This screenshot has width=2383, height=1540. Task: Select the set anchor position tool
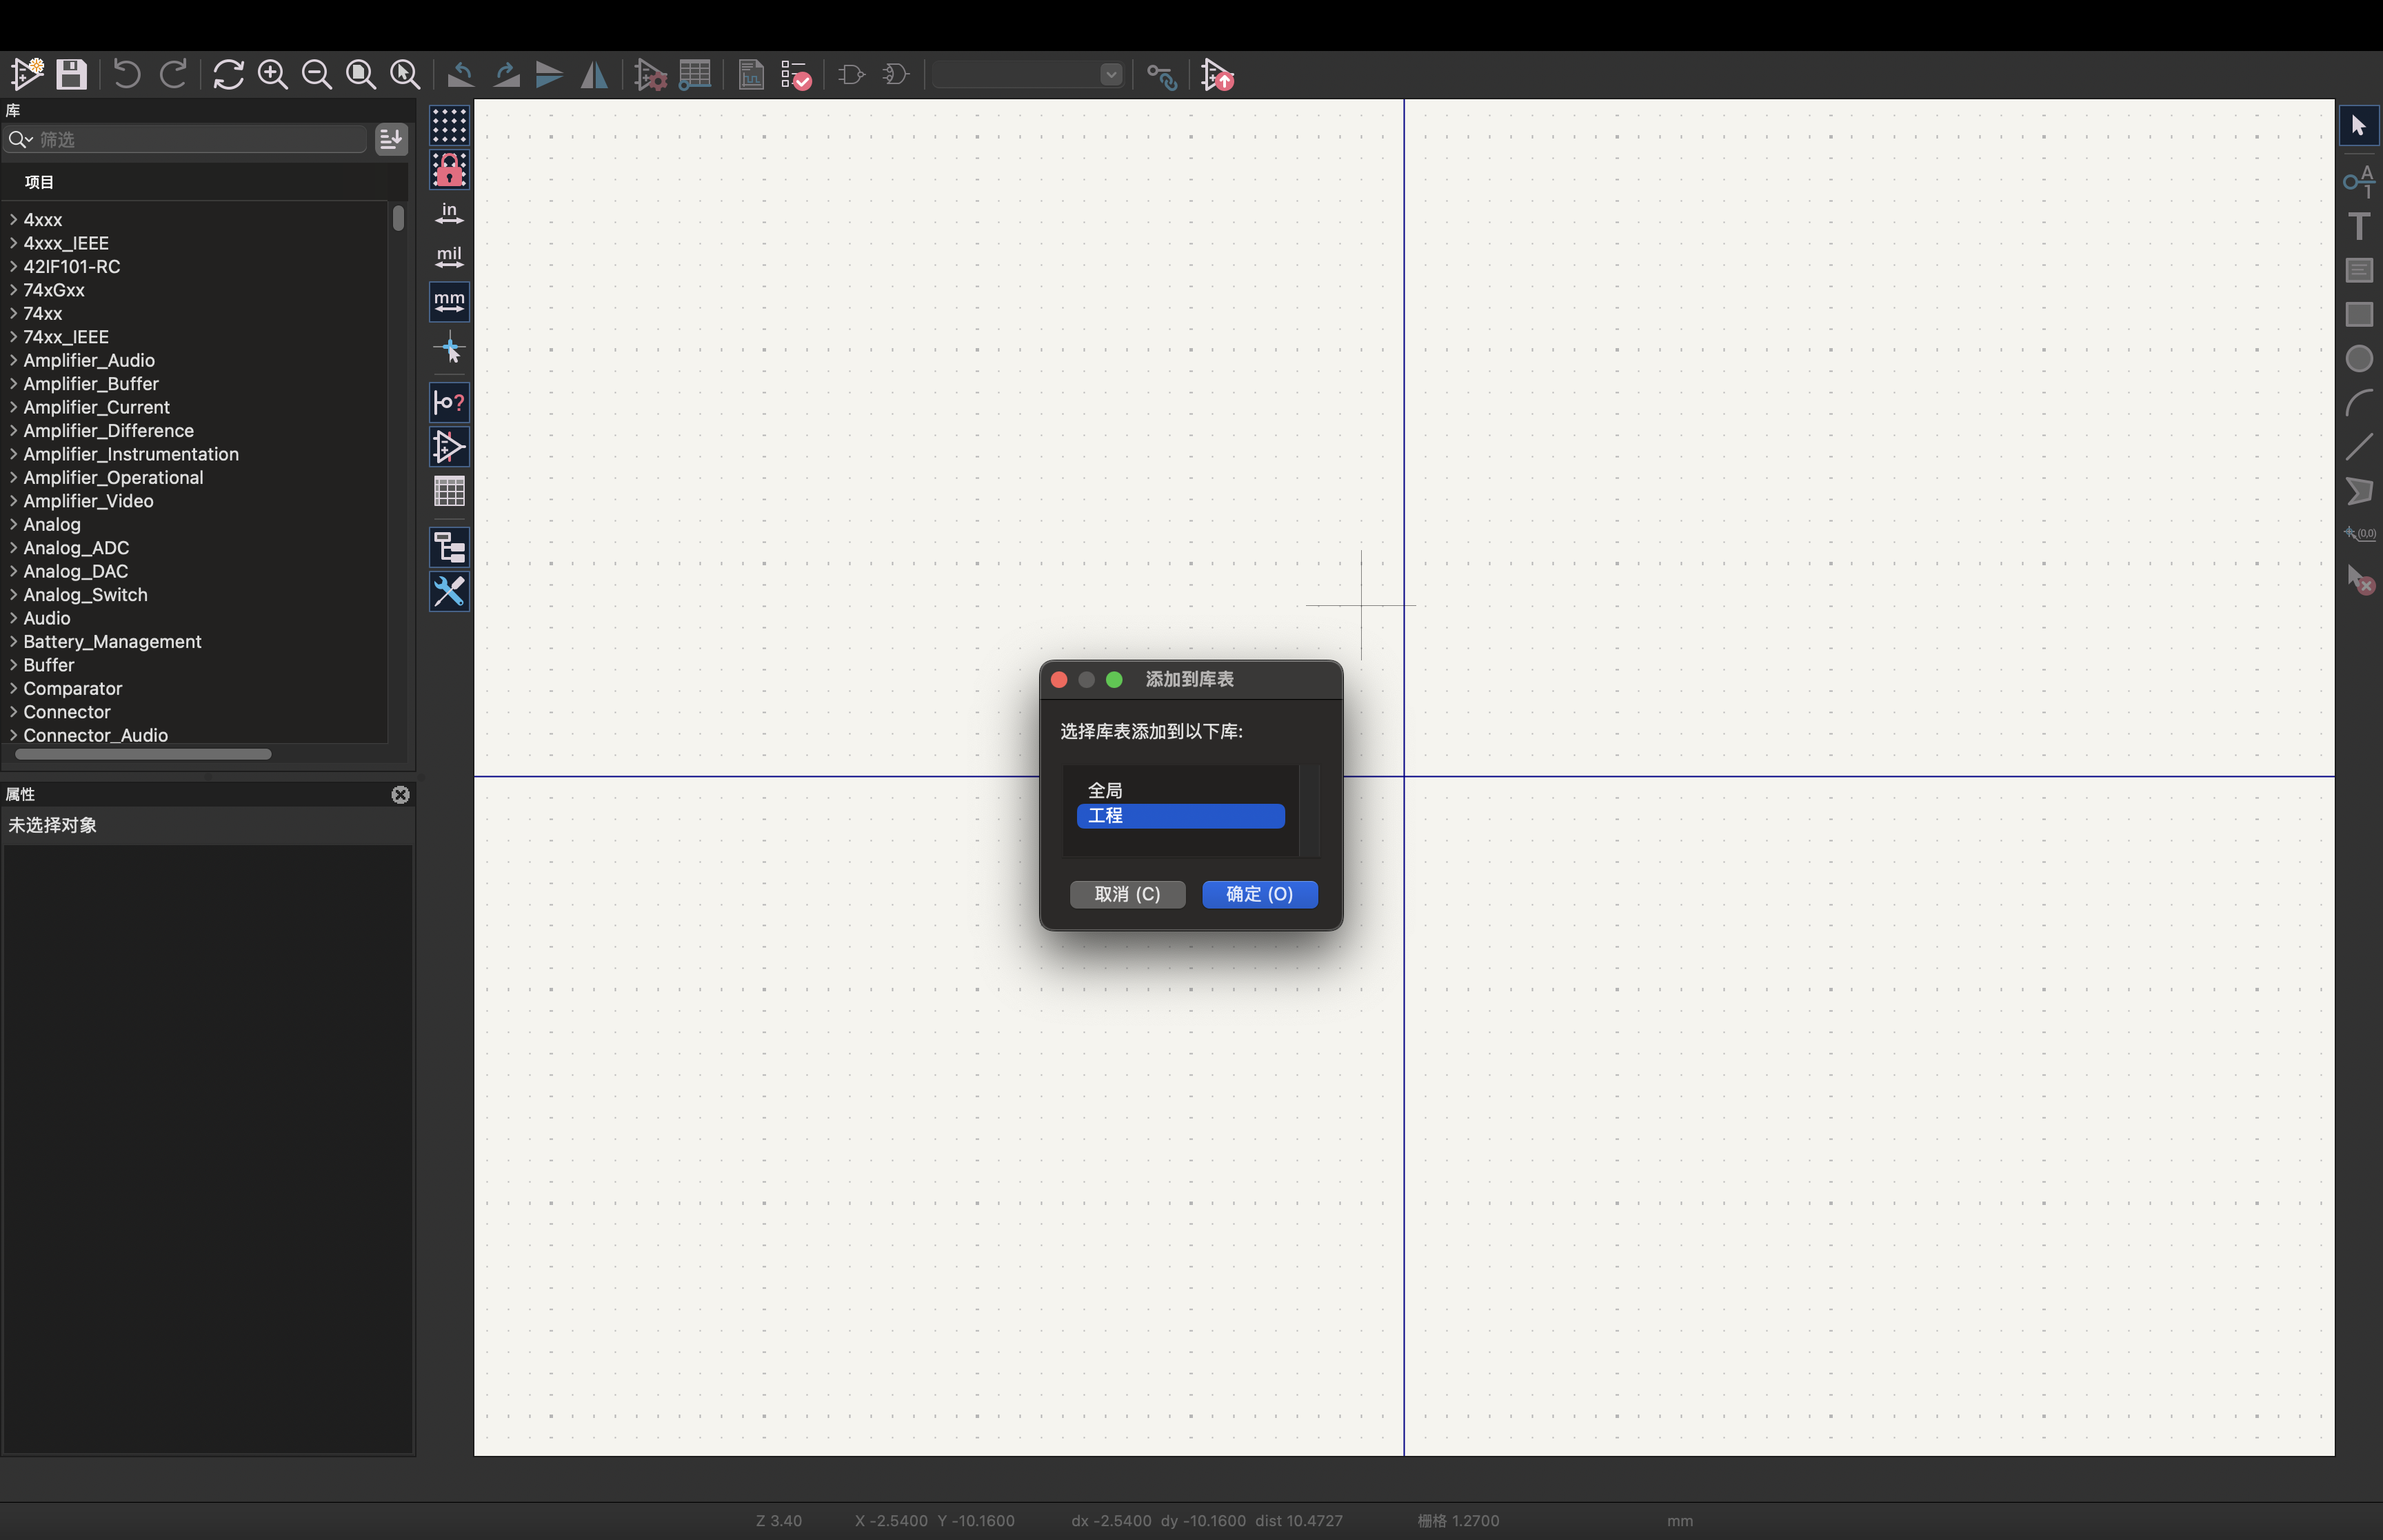(2359, 534)
